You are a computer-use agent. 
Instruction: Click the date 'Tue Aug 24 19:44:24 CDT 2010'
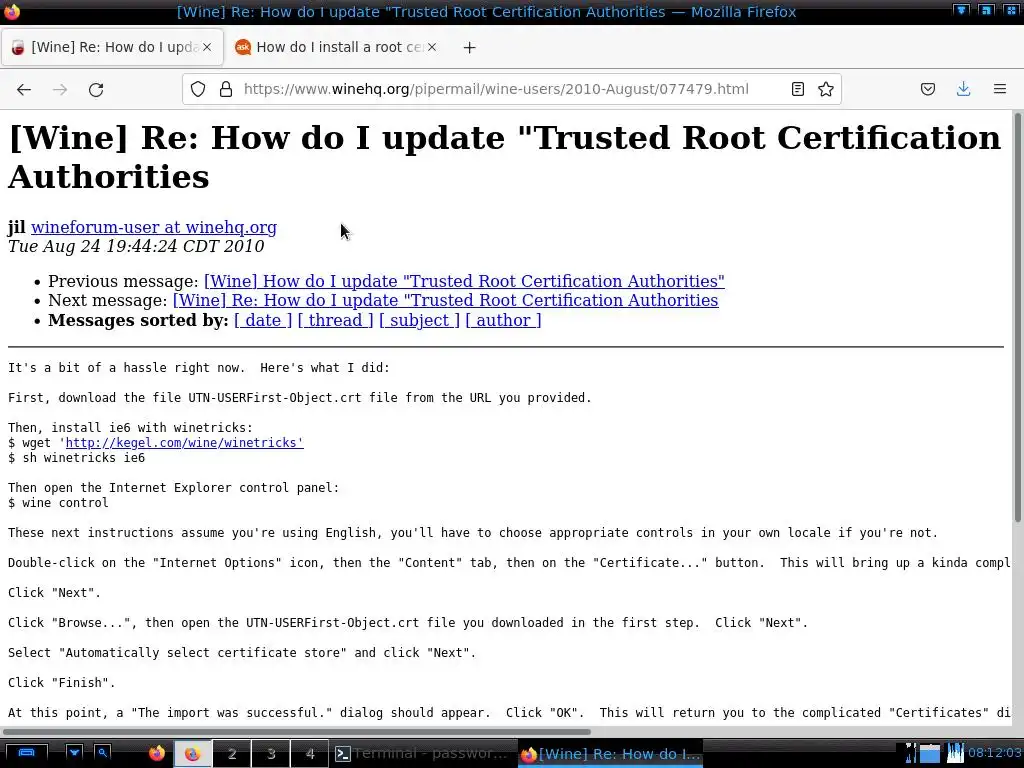point(136,246)
